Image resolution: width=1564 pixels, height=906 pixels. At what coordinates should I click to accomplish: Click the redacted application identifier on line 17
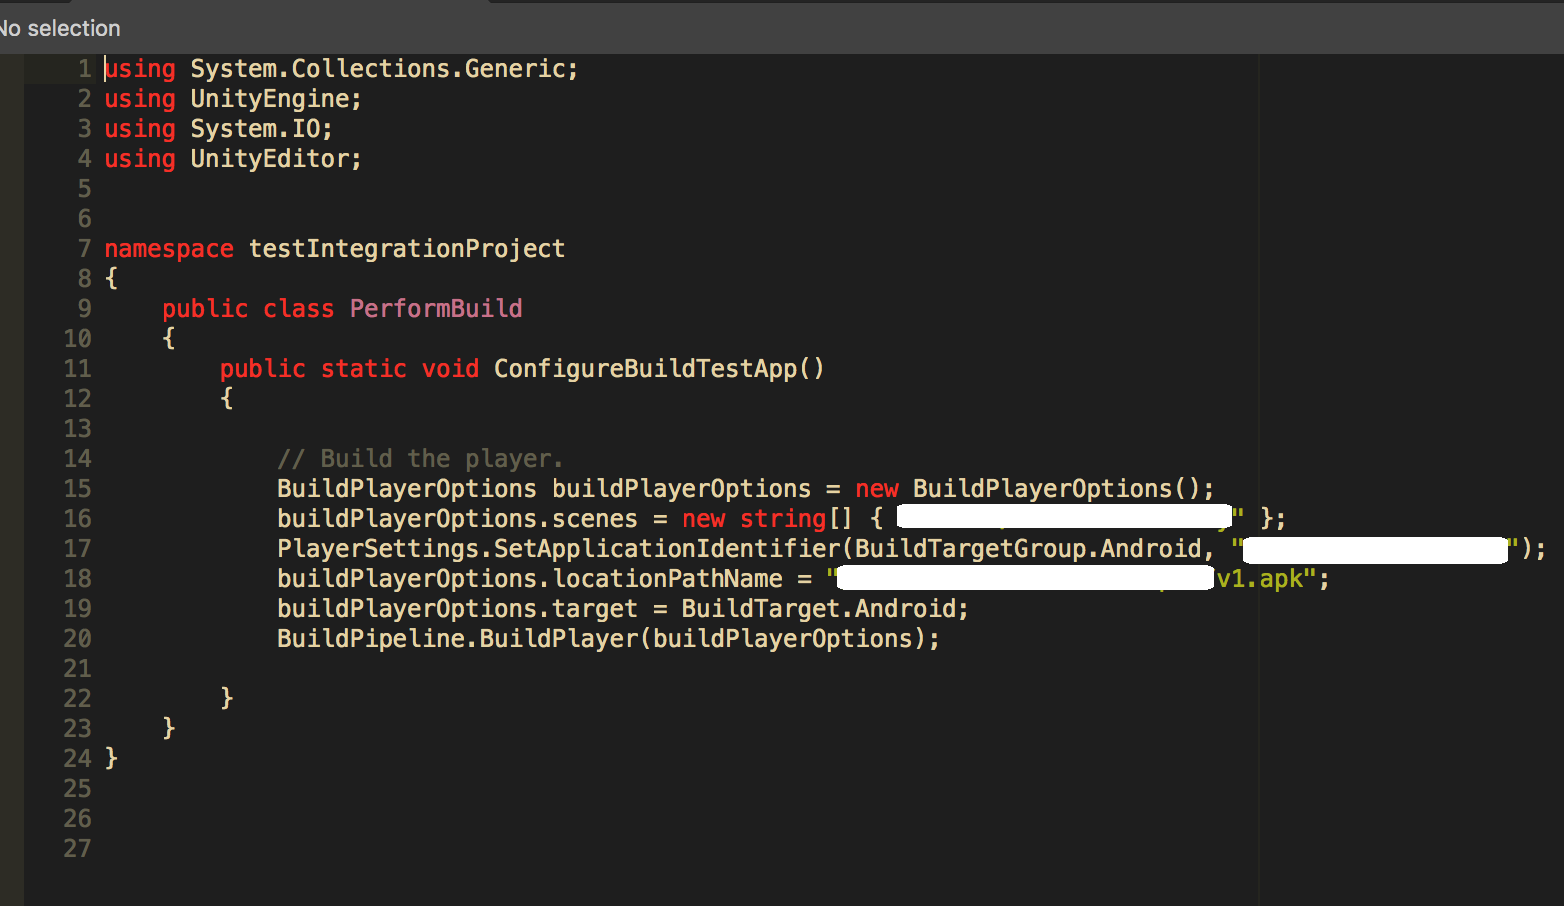[x=1375, y=549]
